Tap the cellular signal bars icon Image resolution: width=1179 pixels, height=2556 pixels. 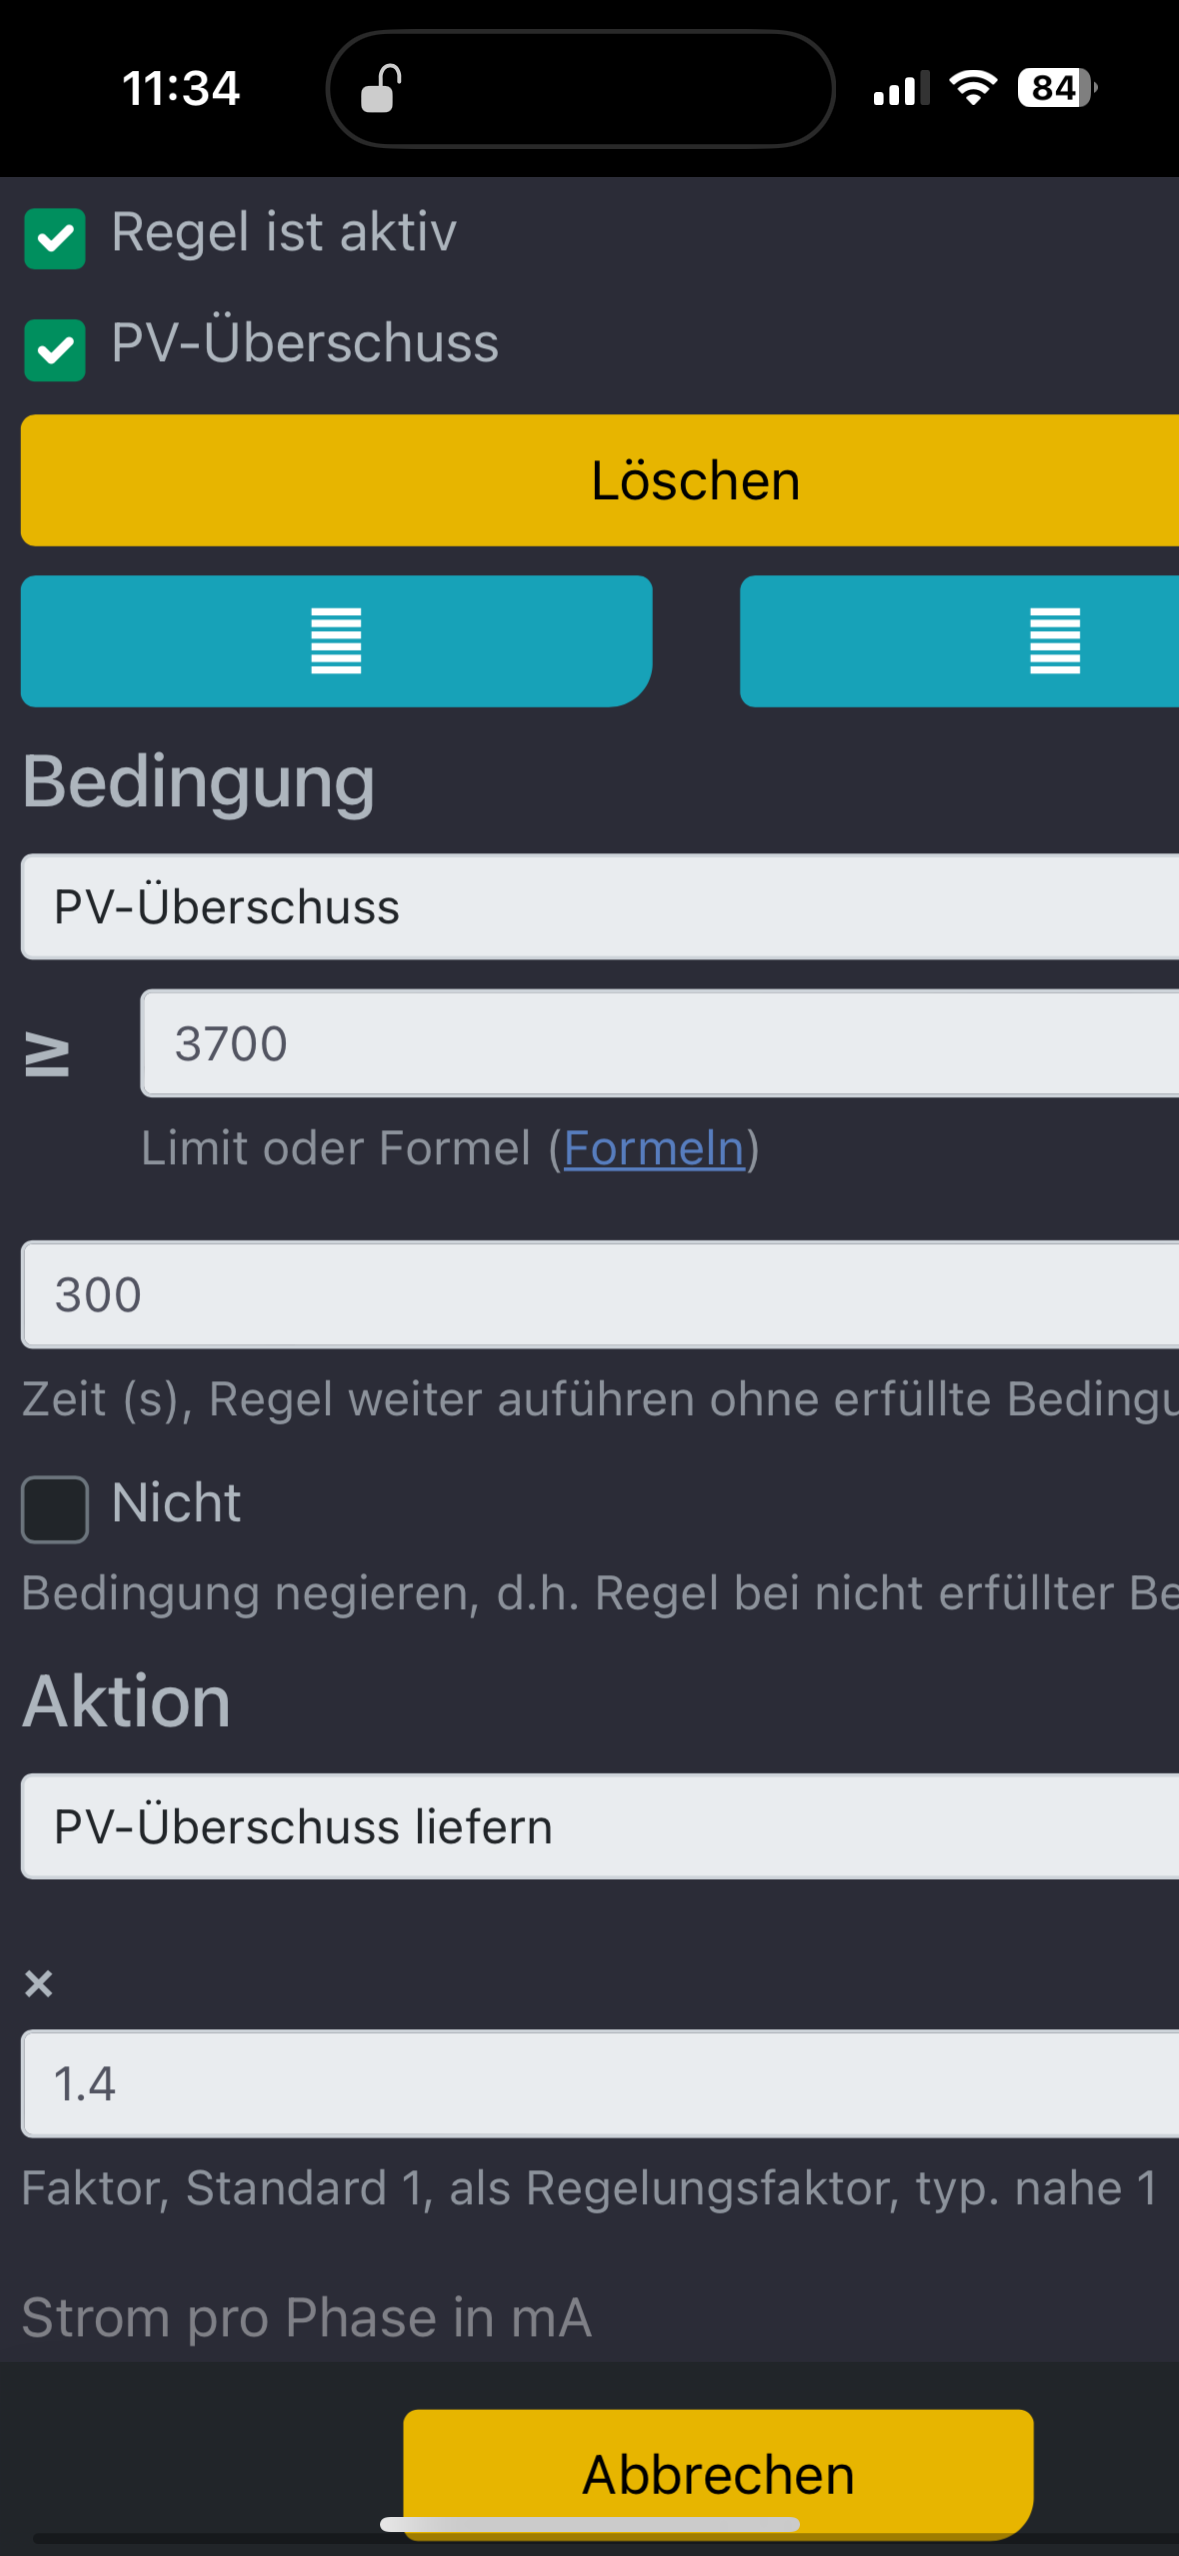pos(900,89)
